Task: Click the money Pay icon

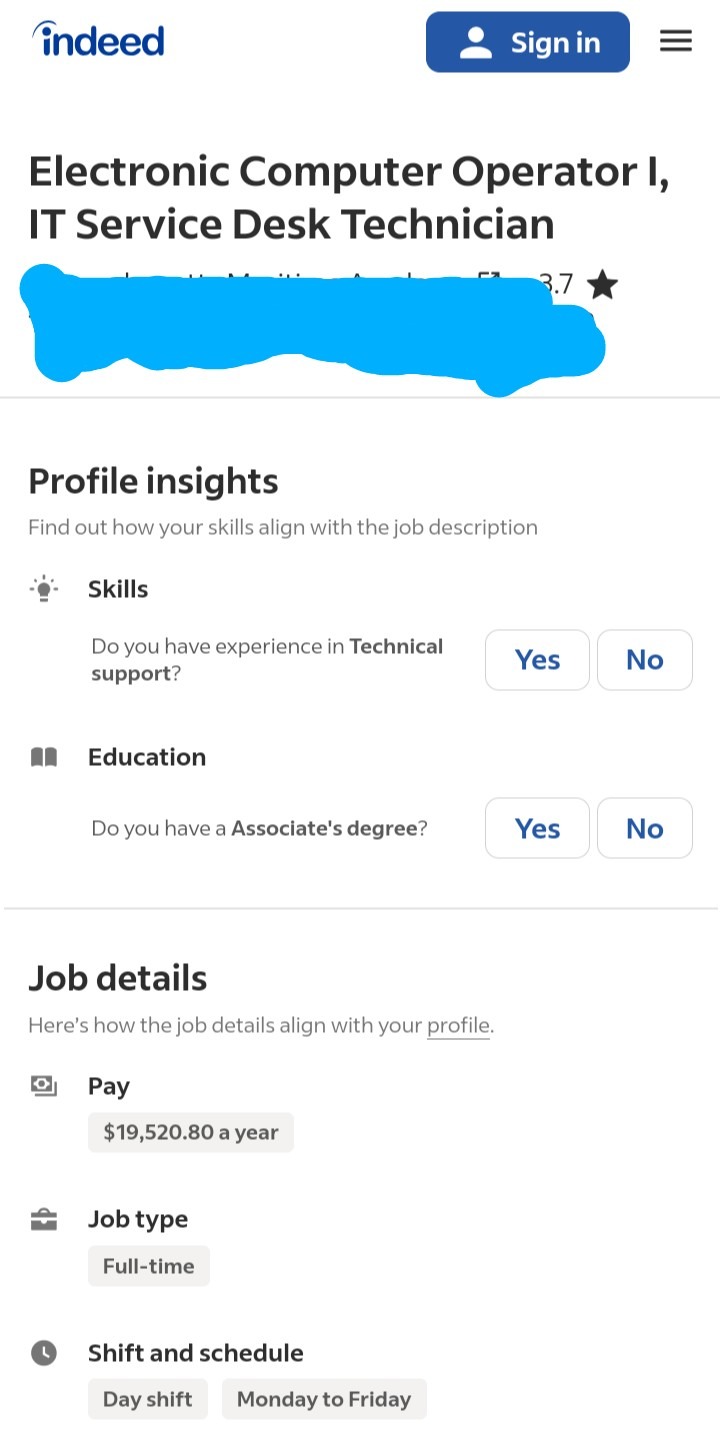Action: pyautogui.click(x=44, y=1086)
